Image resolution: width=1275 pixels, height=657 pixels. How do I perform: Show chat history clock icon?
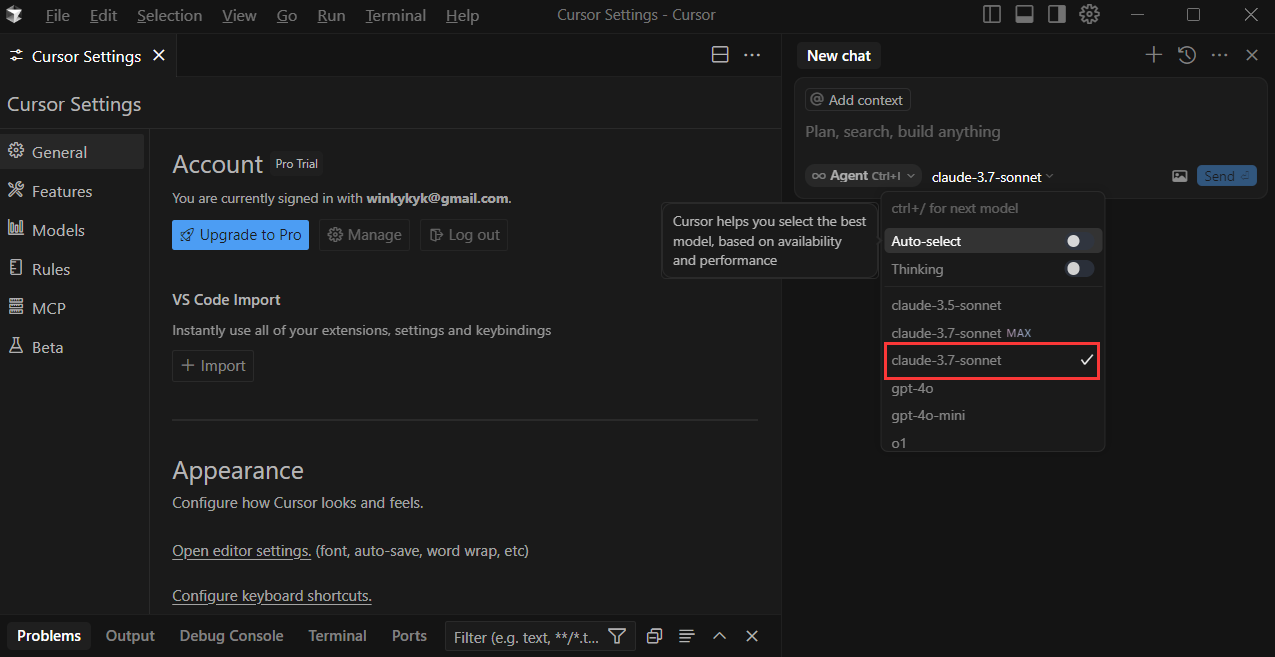click(1187, 55)
